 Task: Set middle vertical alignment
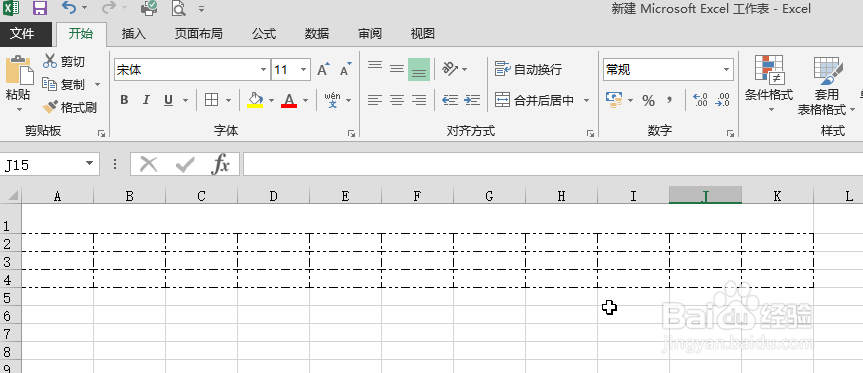(397, 69)
